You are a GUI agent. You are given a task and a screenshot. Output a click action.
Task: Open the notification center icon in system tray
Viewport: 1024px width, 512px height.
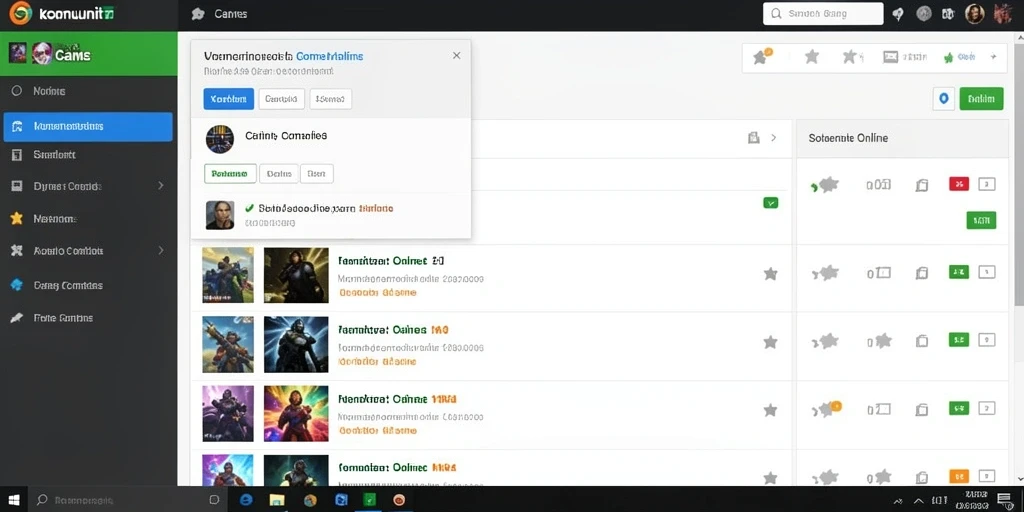point(1006,500)
